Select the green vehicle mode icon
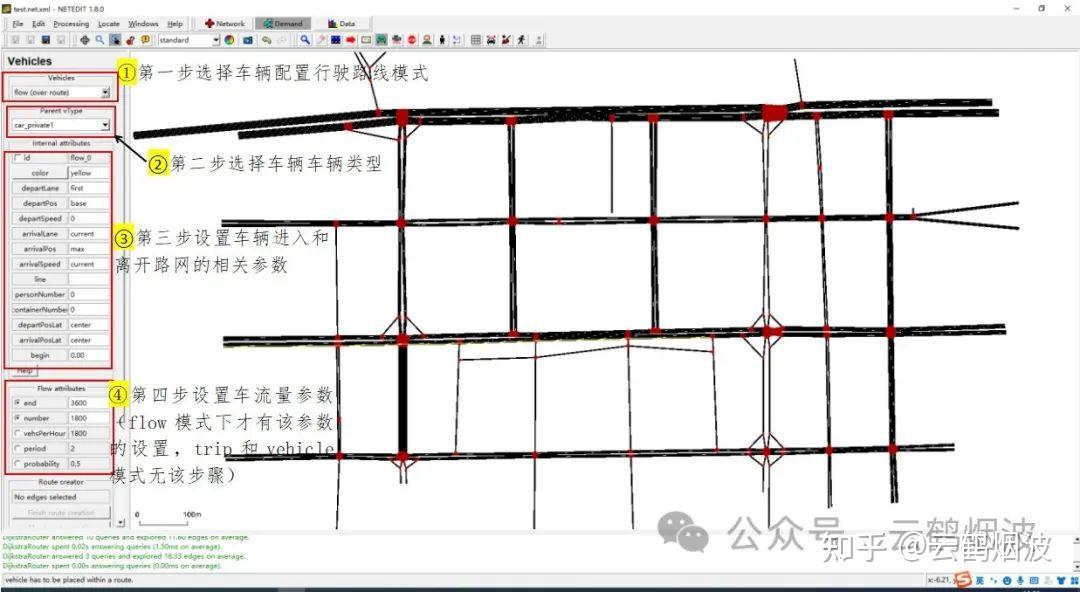Viewport: 1080px width, 592px height. coord(381,40)
